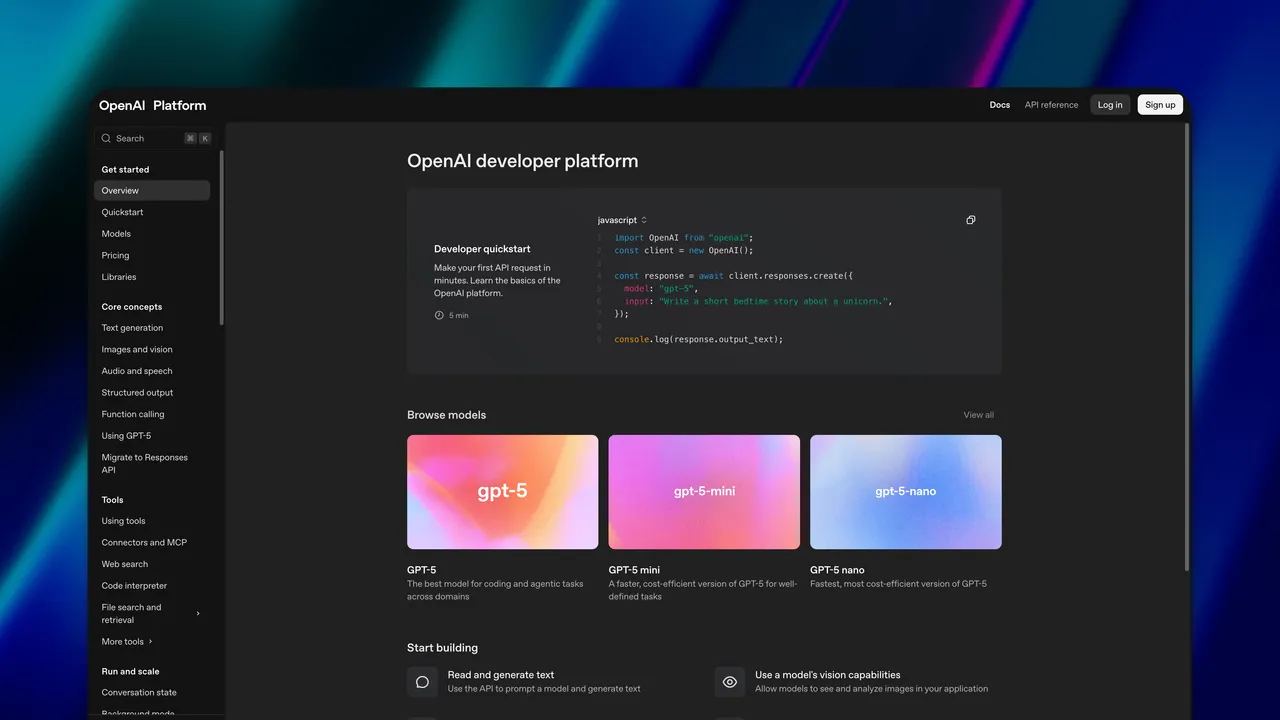Open Quickstart in the sidebar
This screenshot has width=1280, height=720.
(122, 212)
